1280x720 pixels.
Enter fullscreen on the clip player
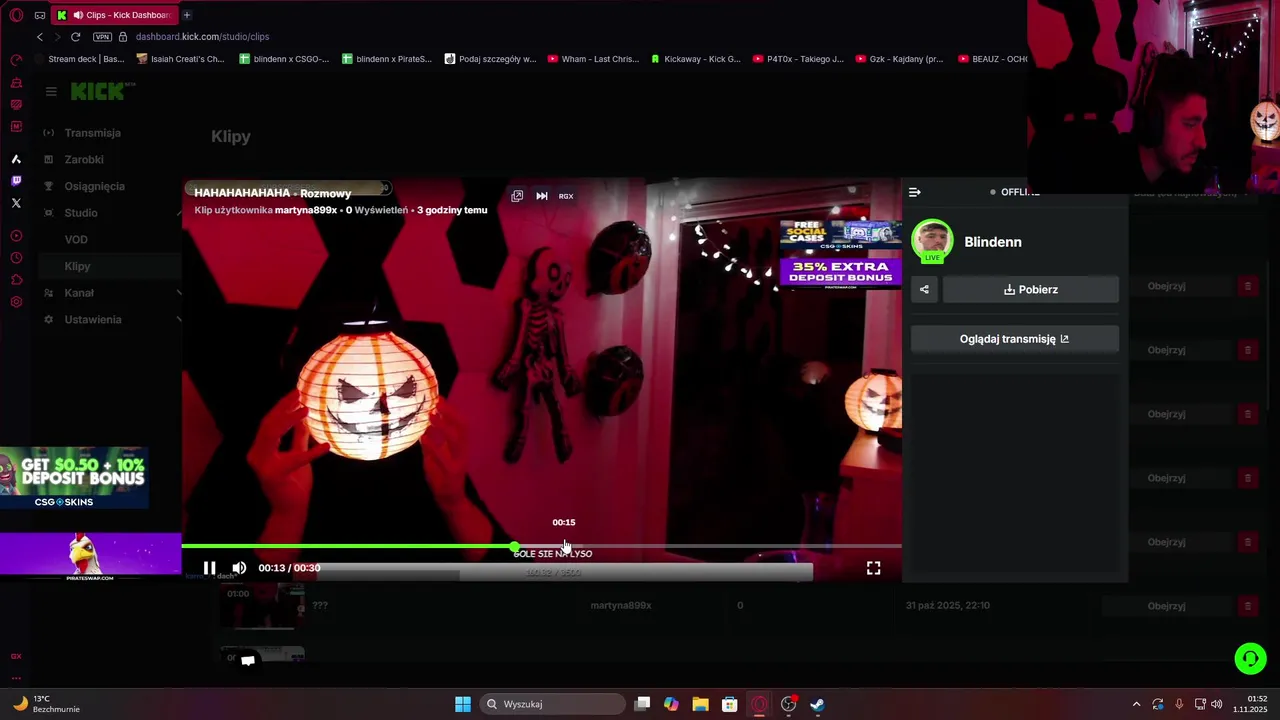(873, 568)
